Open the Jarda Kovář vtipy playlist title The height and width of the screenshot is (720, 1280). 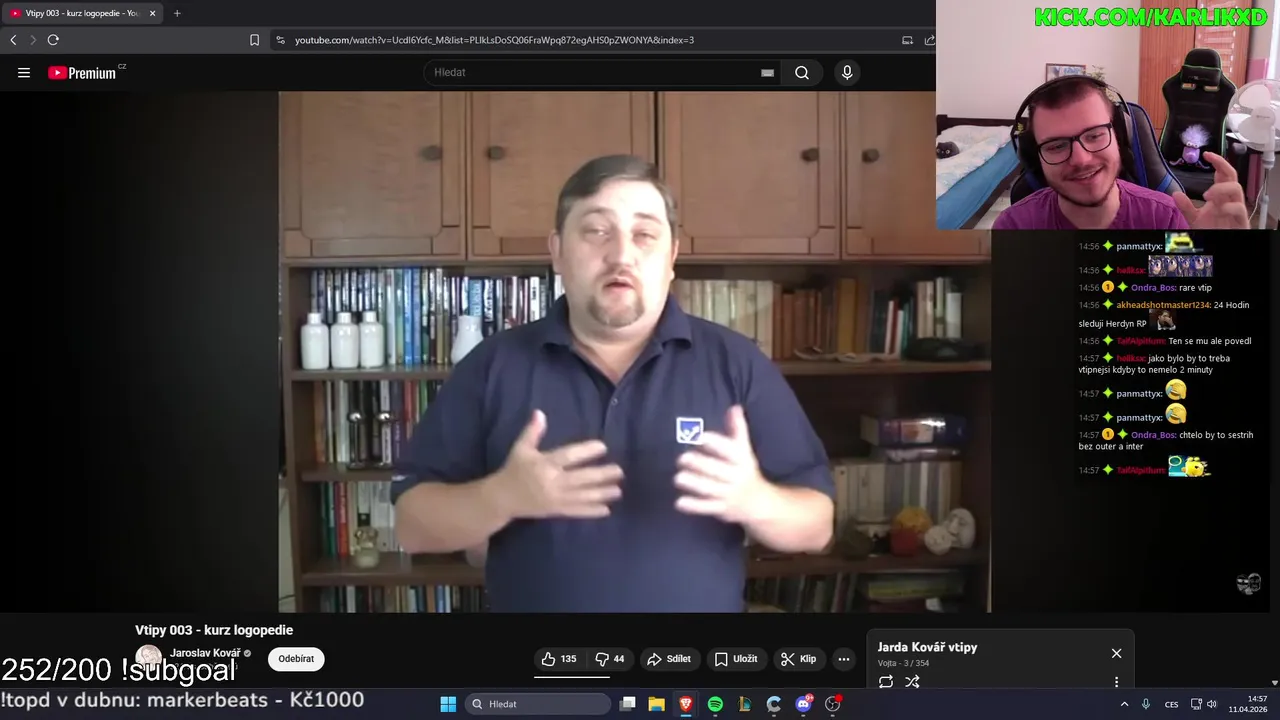coord(927,647)
